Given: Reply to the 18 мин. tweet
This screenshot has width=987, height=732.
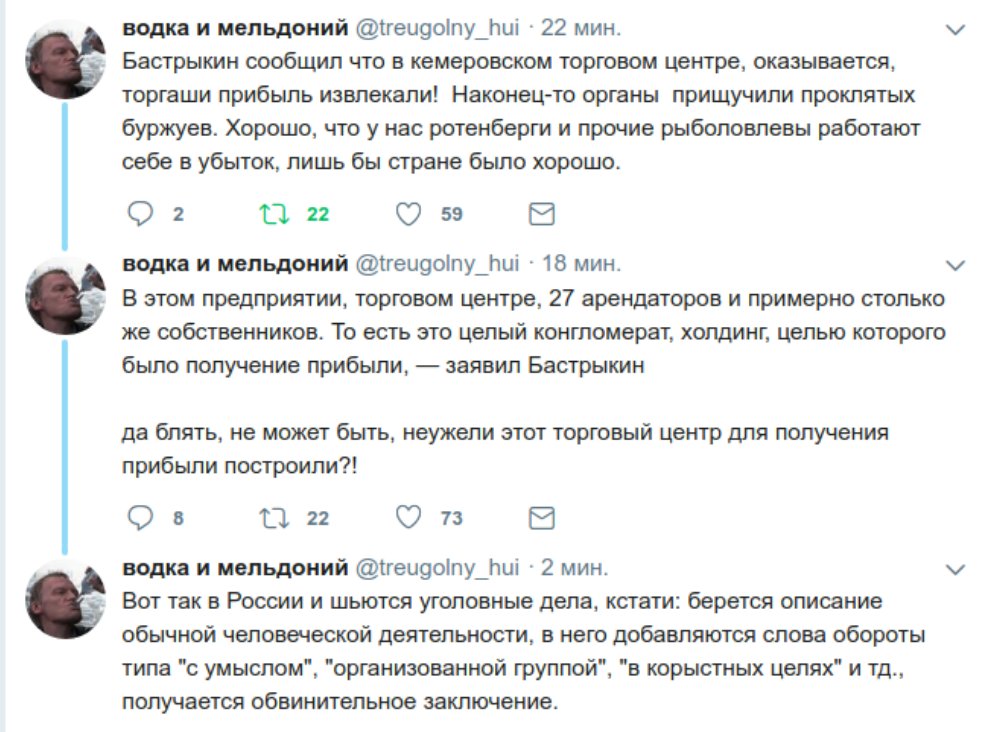Looking at the screenshot, I should click(140, 517).
